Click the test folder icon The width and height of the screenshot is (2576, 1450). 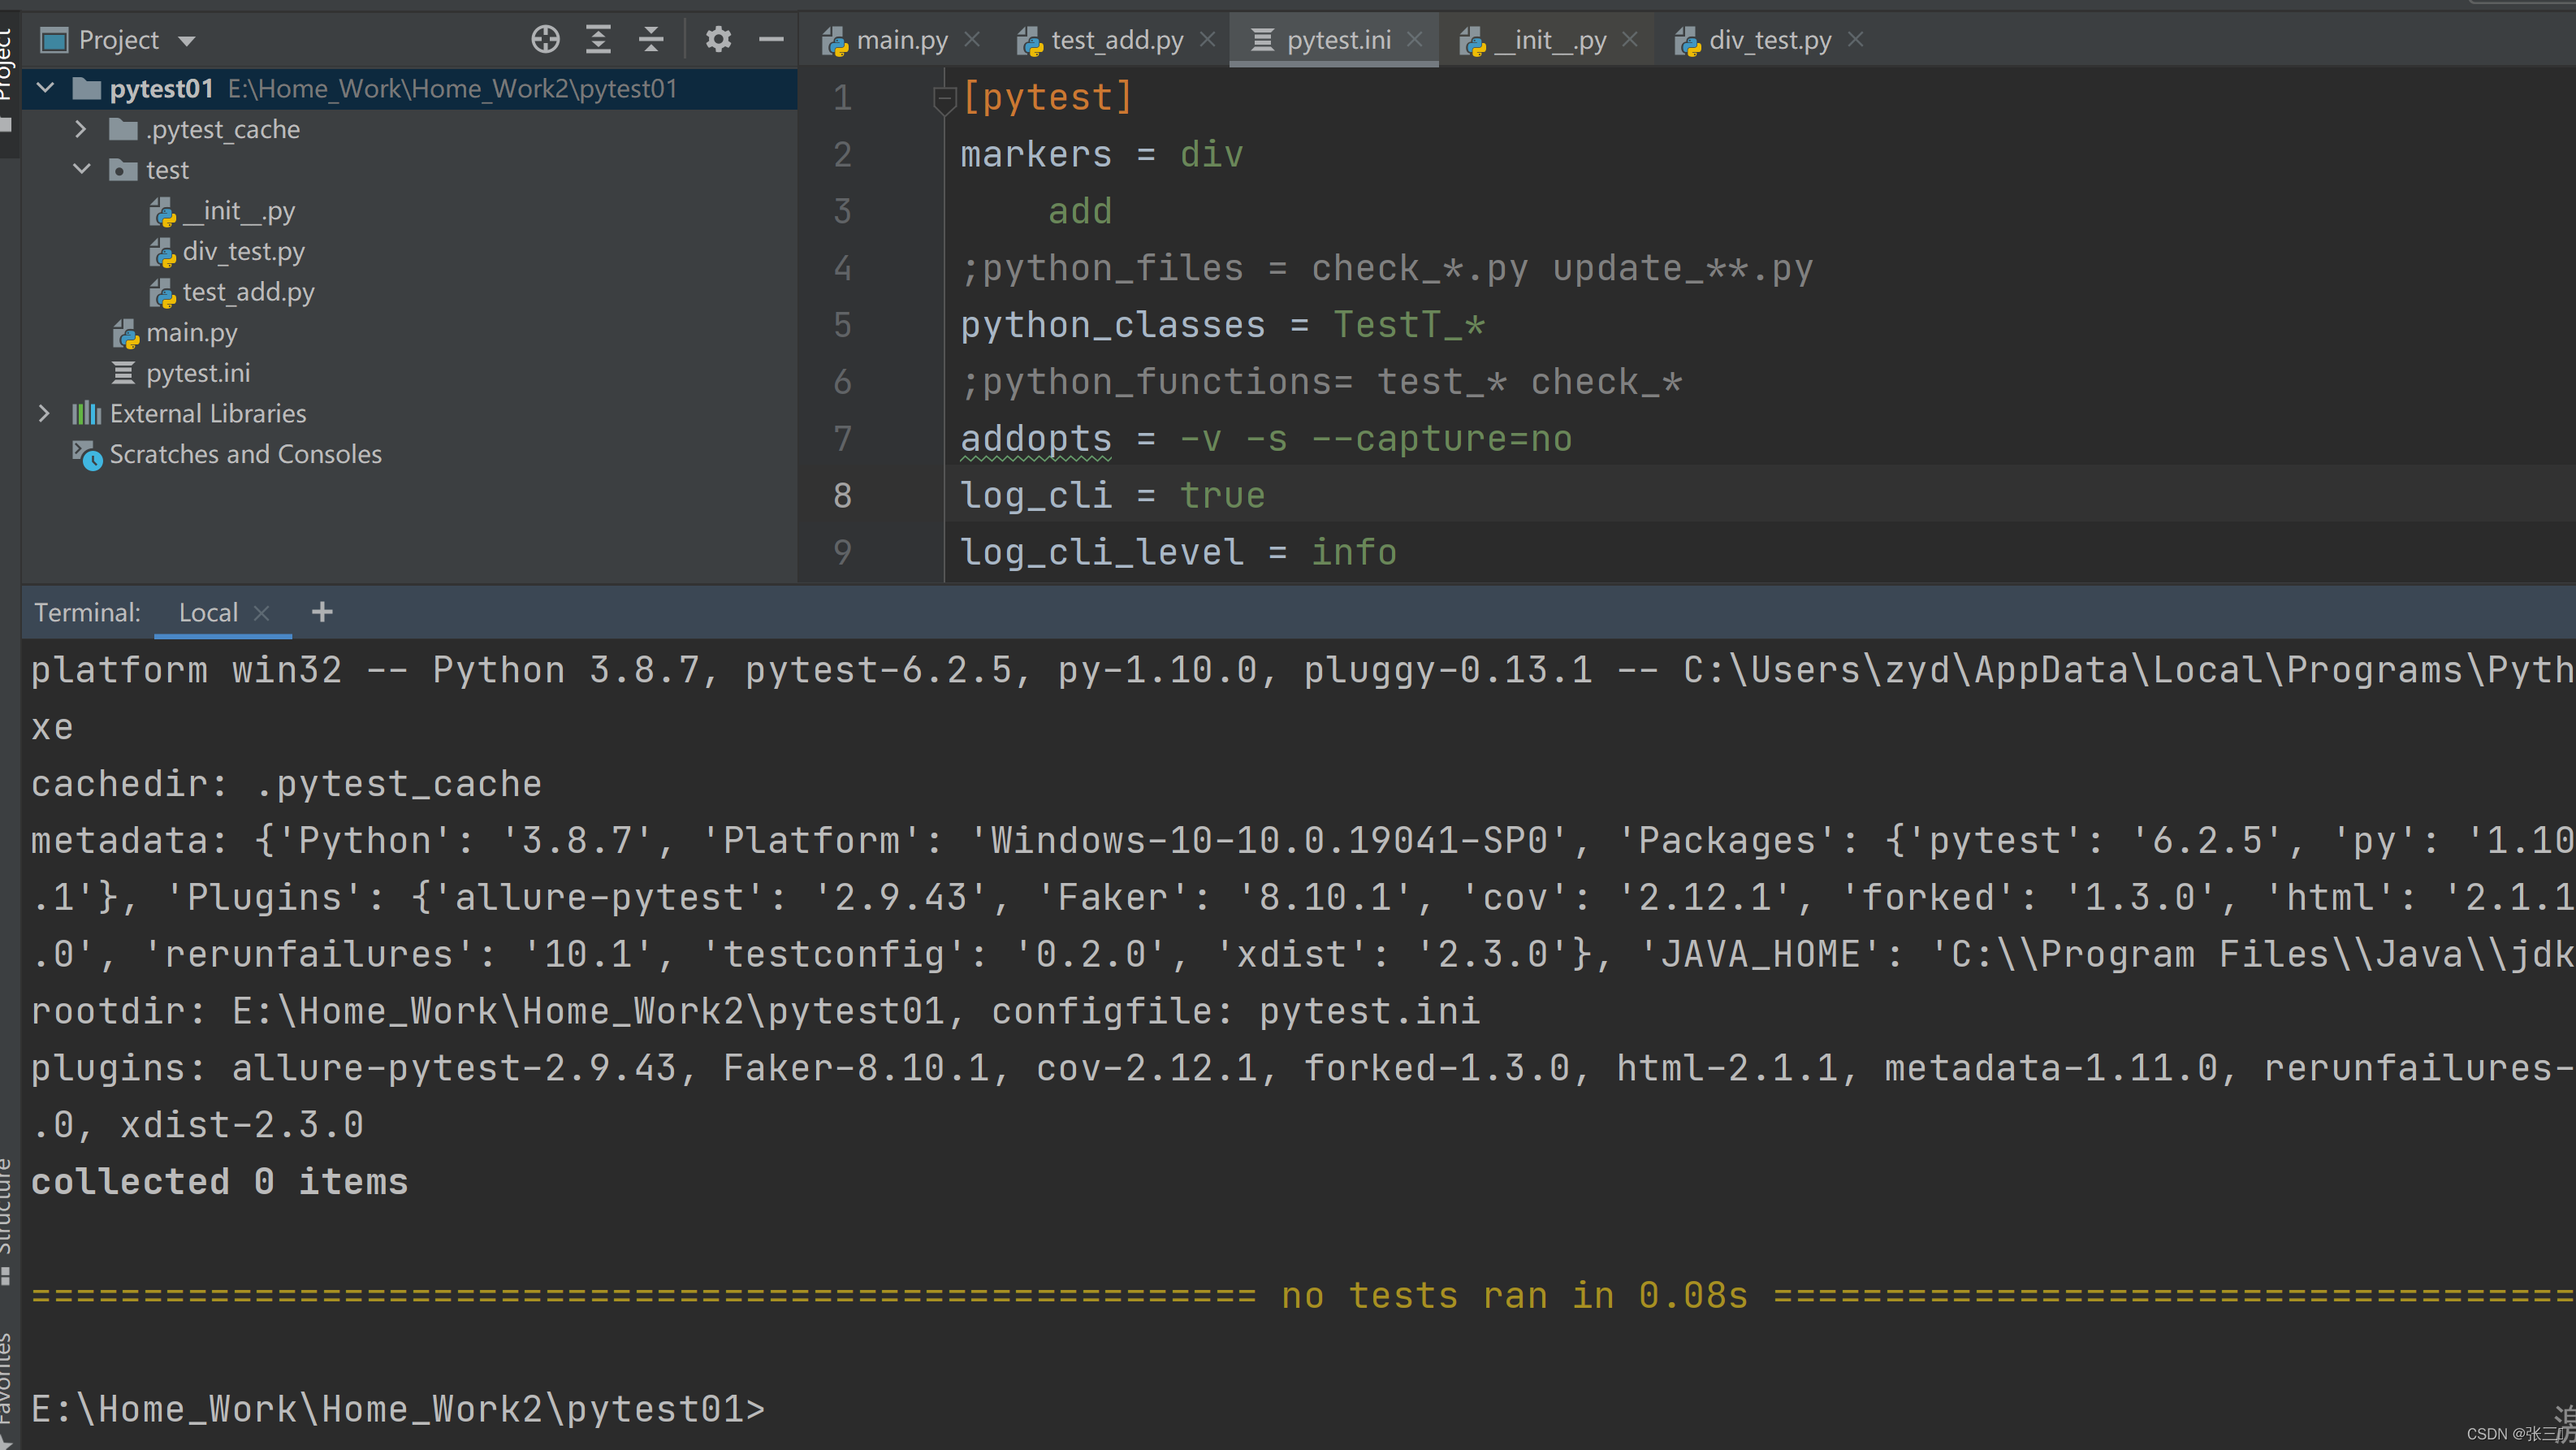coord(123,170)
